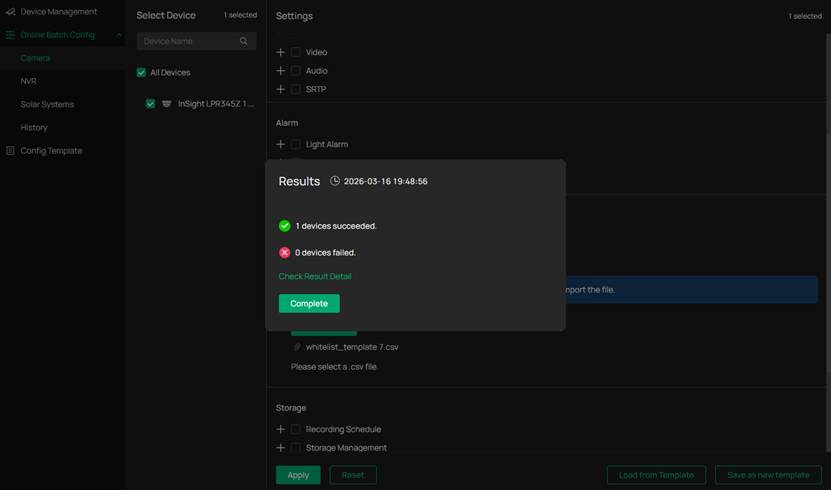
Task: Click the green success checkmark icon
Action: click(285, 226)
